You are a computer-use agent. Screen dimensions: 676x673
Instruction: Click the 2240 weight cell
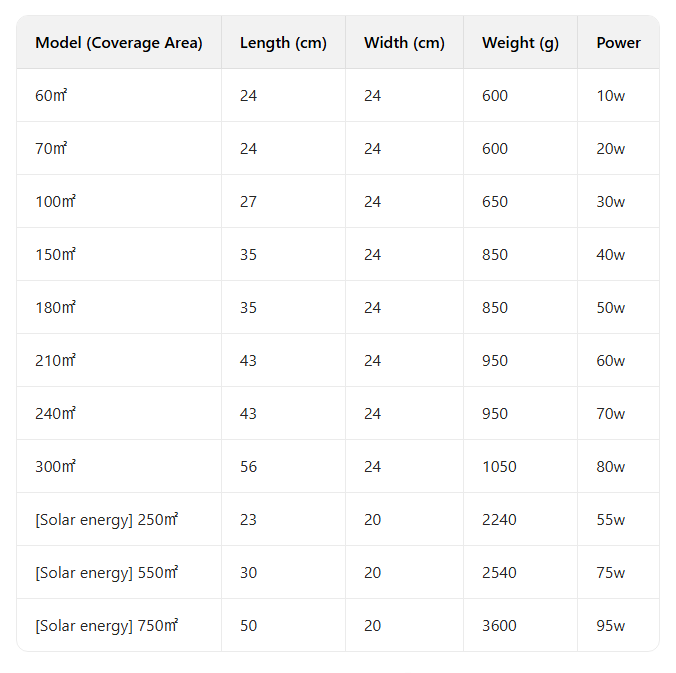coord(499,520)
